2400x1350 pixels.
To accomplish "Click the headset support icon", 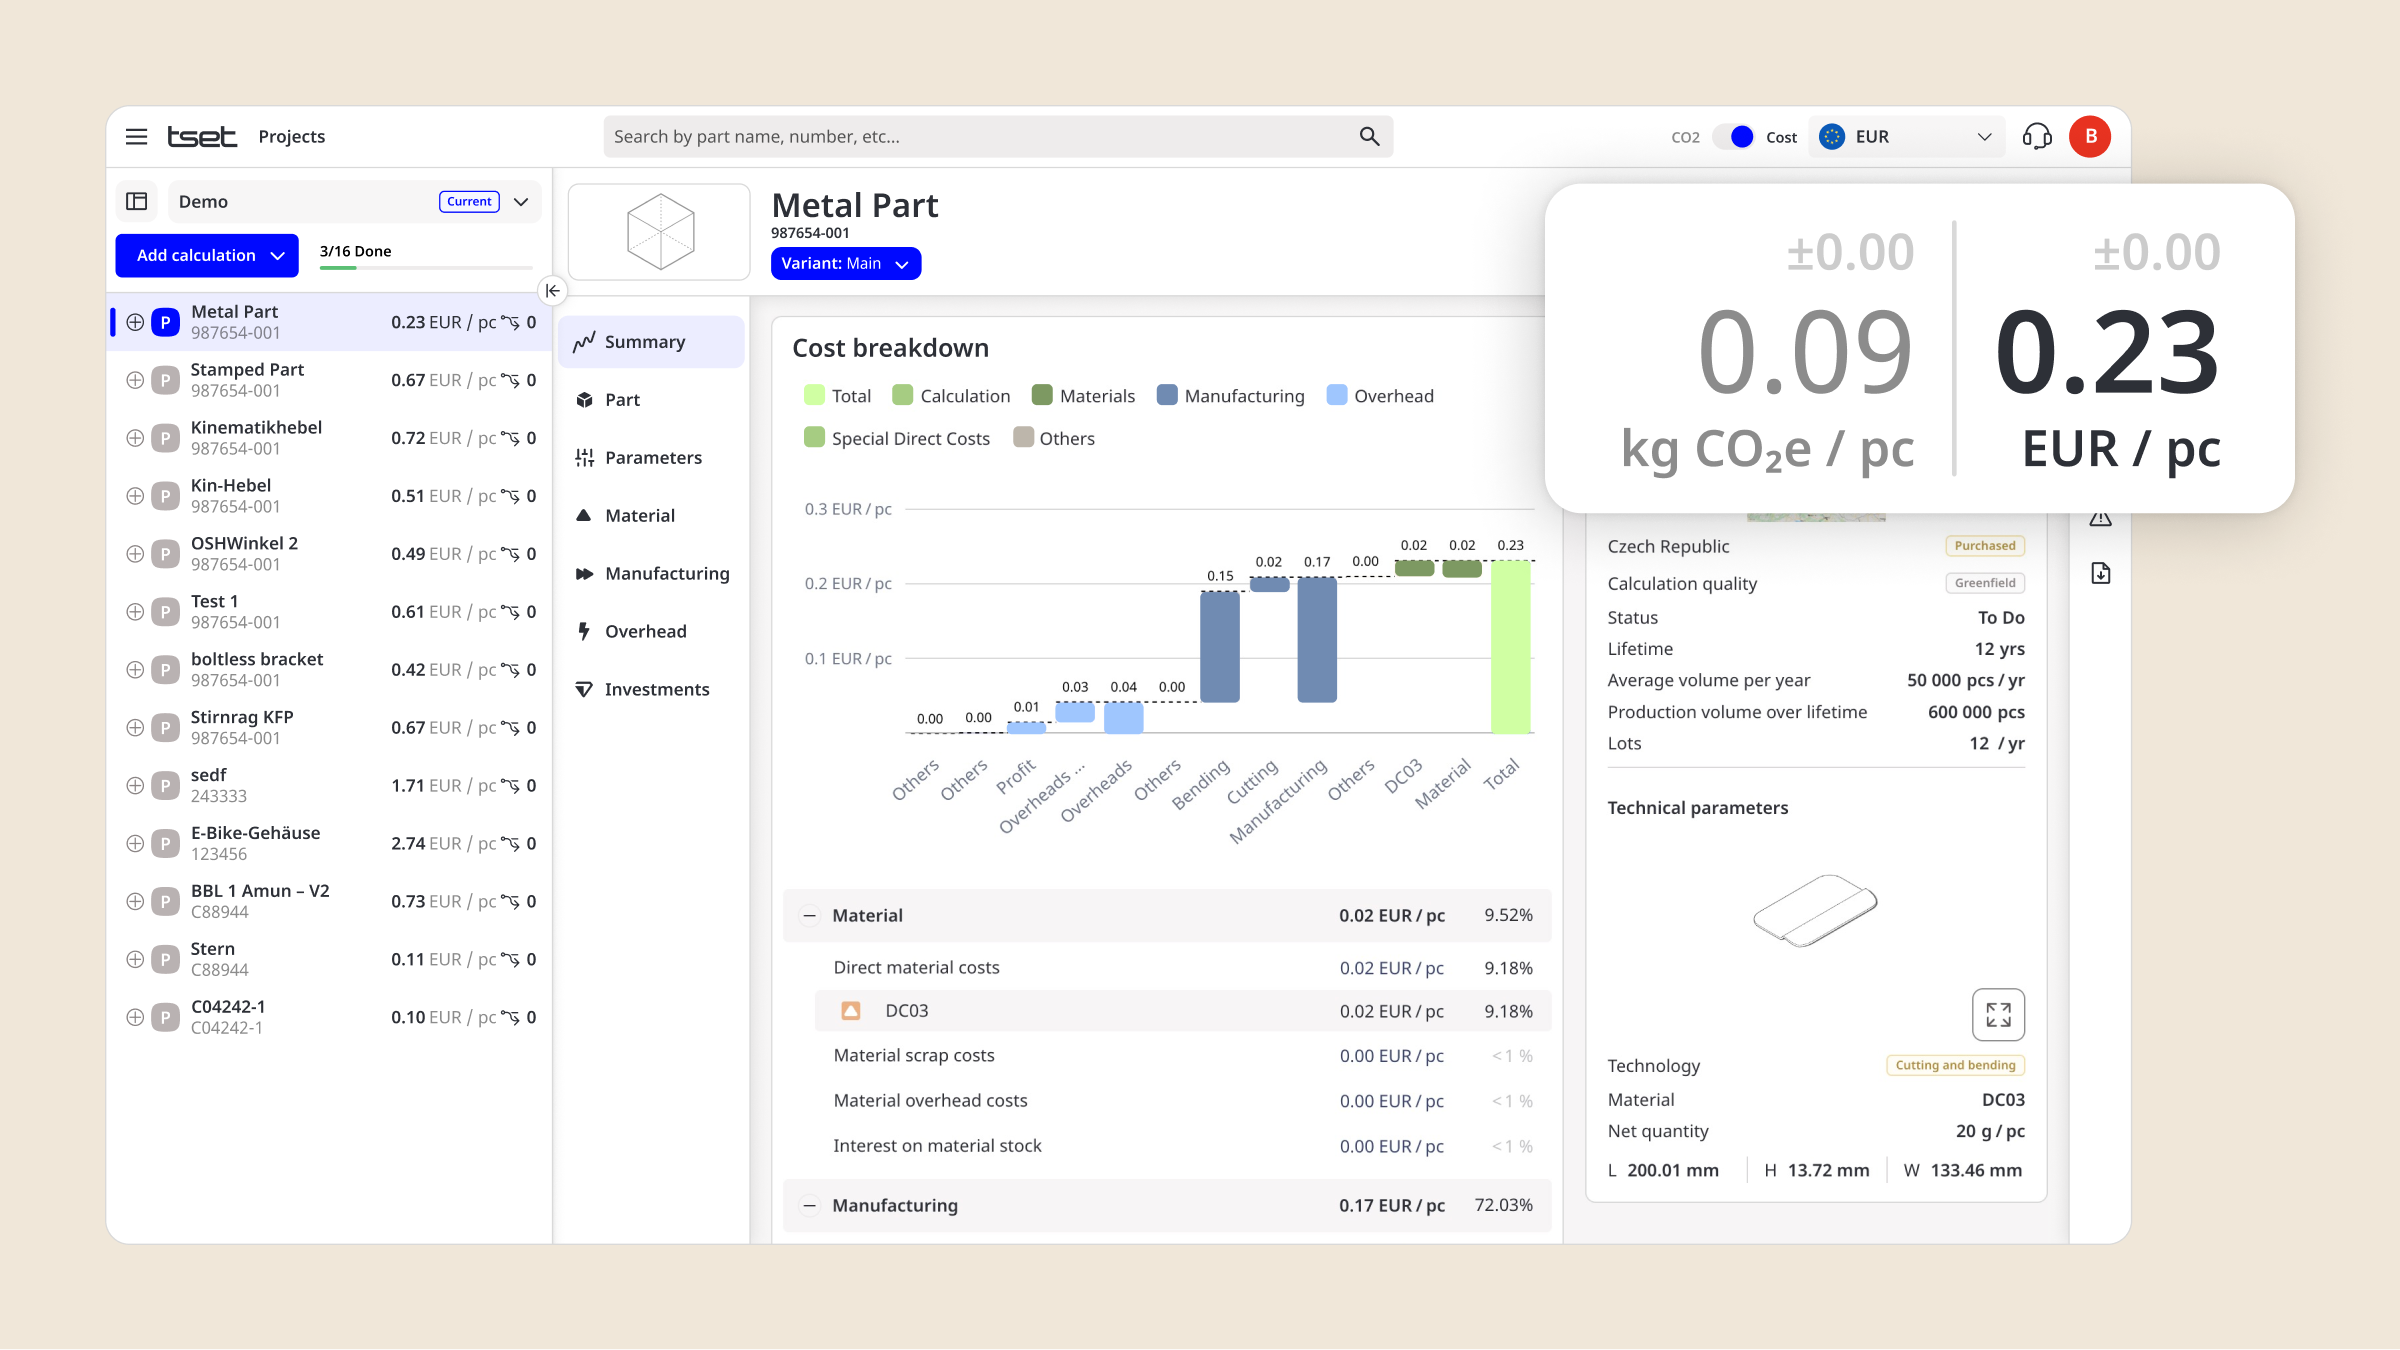I will point(2036,137).
